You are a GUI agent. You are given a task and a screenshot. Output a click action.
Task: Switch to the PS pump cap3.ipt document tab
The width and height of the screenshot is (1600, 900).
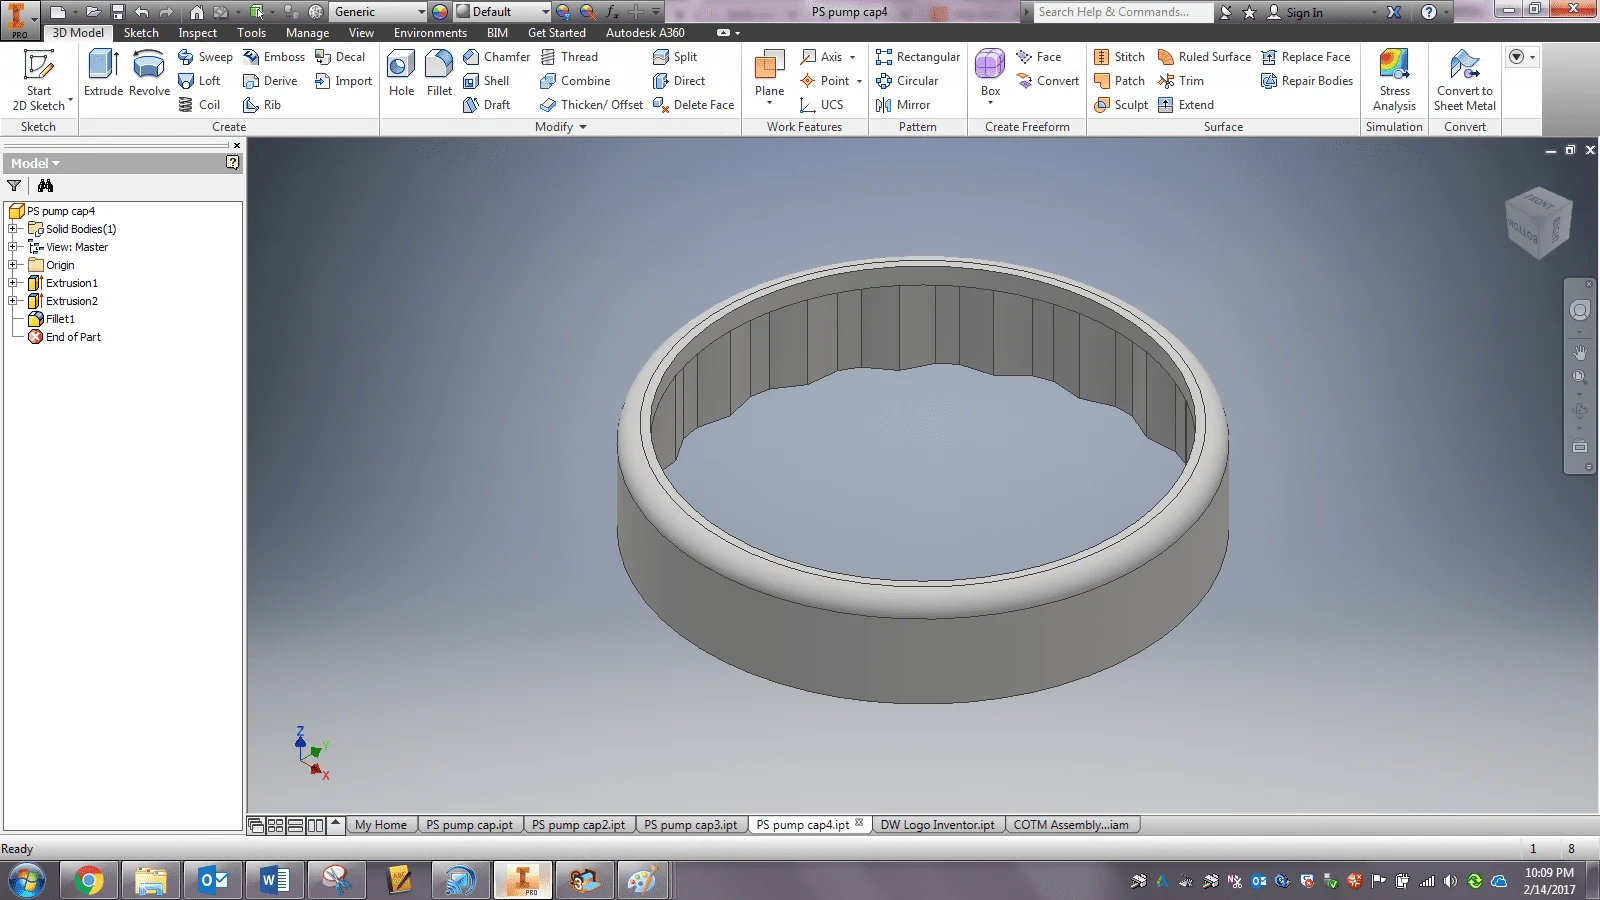(x=690, y=825)
